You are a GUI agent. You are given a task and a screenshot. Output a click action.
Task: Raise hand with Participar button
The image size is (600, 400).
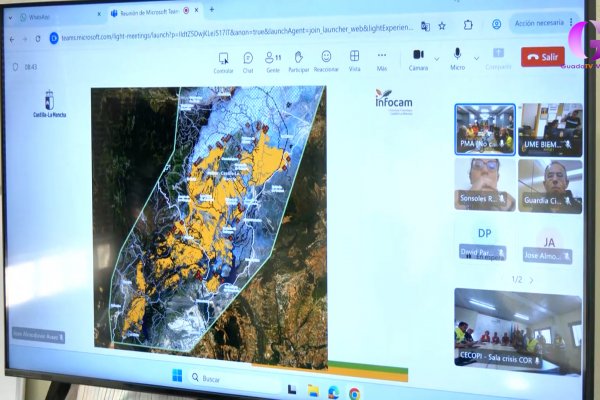pyautogui.click(x=298, y=62)
